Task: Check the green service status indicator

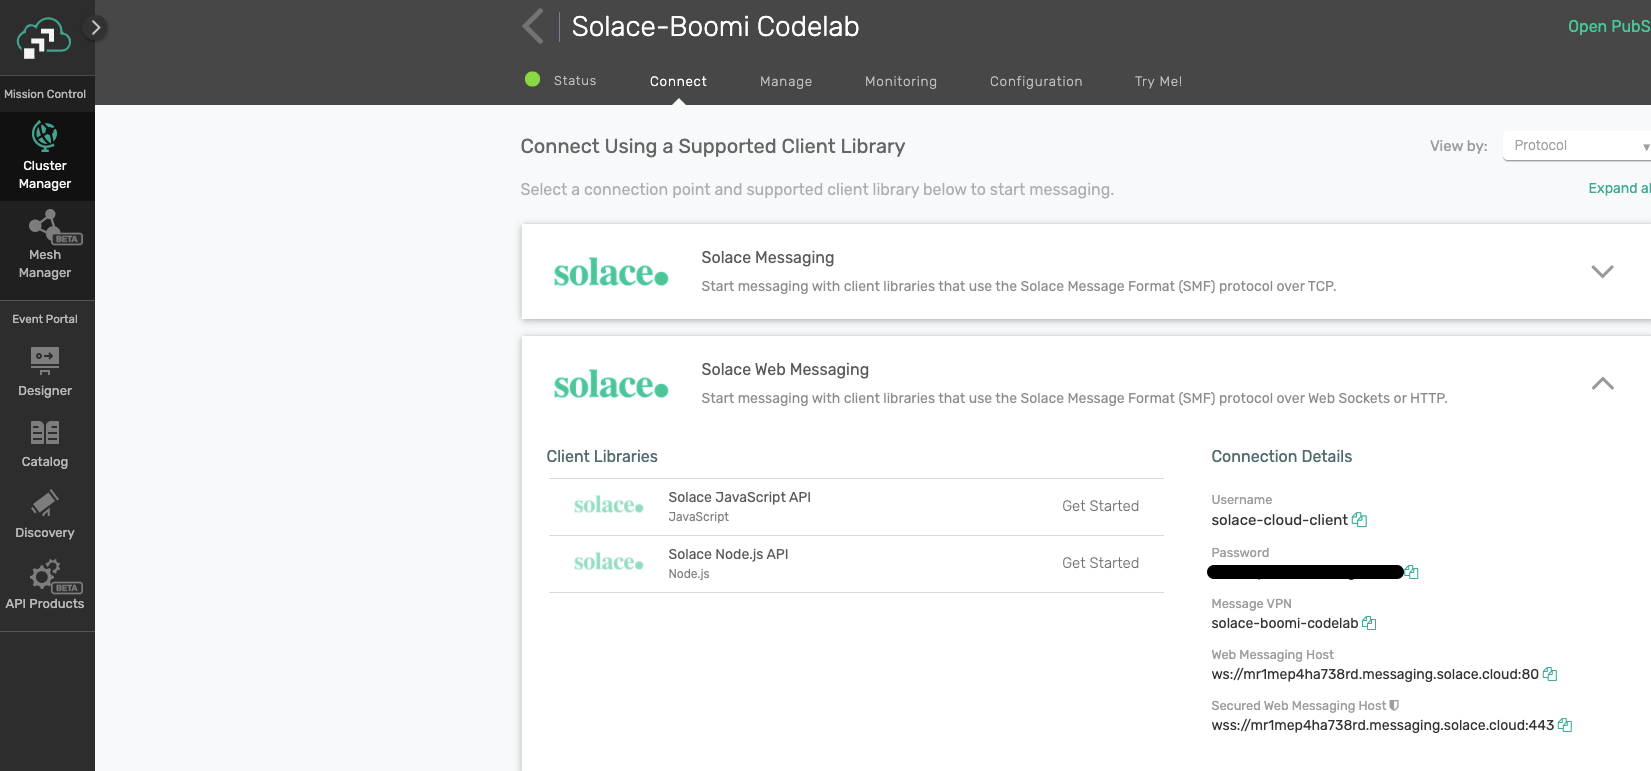Action: tap(532, 80)
